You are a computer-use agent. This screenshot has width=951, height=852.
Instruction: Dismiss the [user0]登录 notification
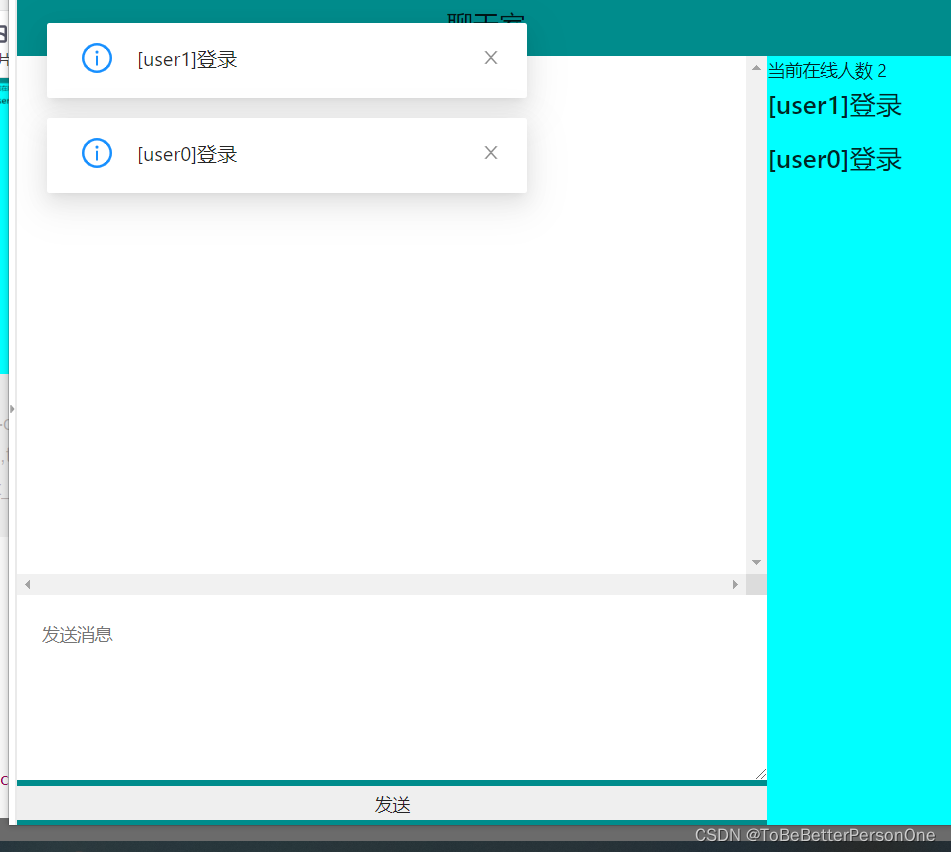tap(490, 152)
